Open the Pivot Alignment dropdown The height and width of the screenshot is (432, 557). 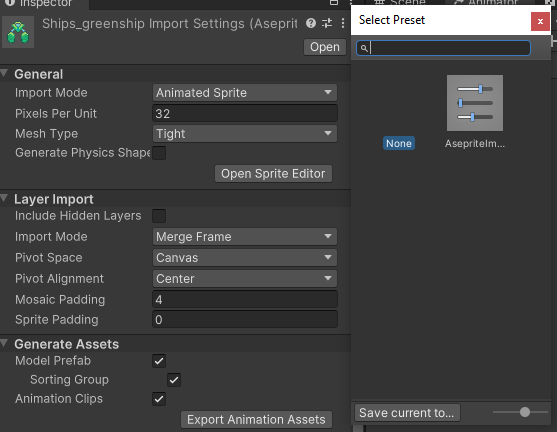pyautogui.click(x=245, y=279)
